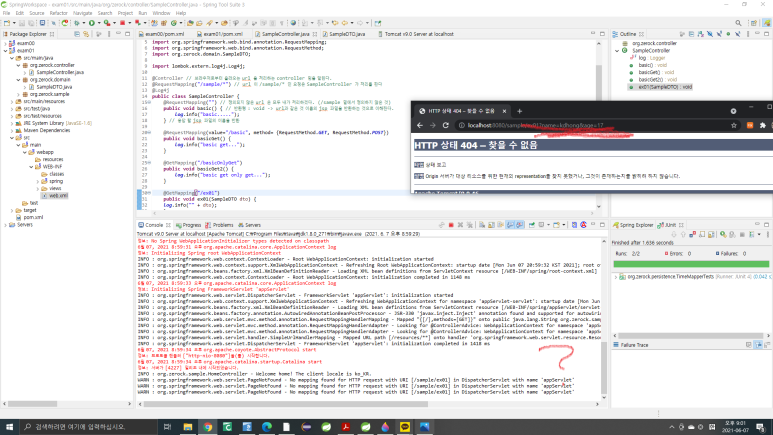Select basicGet2() in Outline
The height and width of the screenshot is (435, 773).
(x=658, y=79)
